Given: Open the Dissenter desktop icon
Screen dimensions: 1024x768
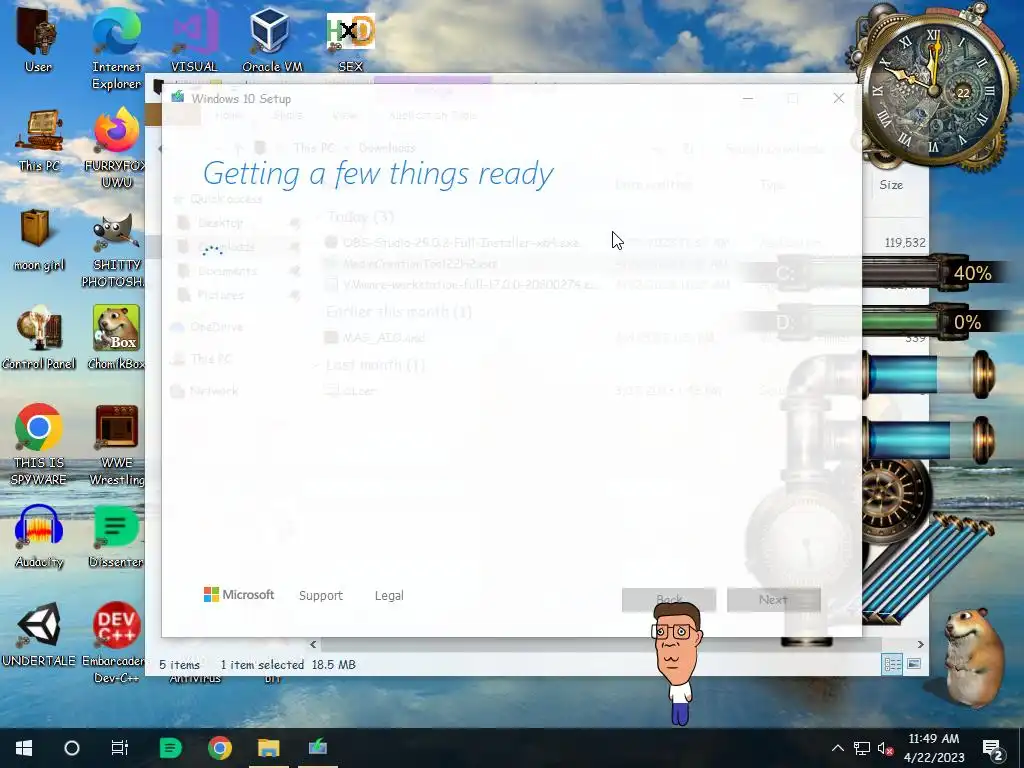Looking at the screenshot, I should [116, 536].
